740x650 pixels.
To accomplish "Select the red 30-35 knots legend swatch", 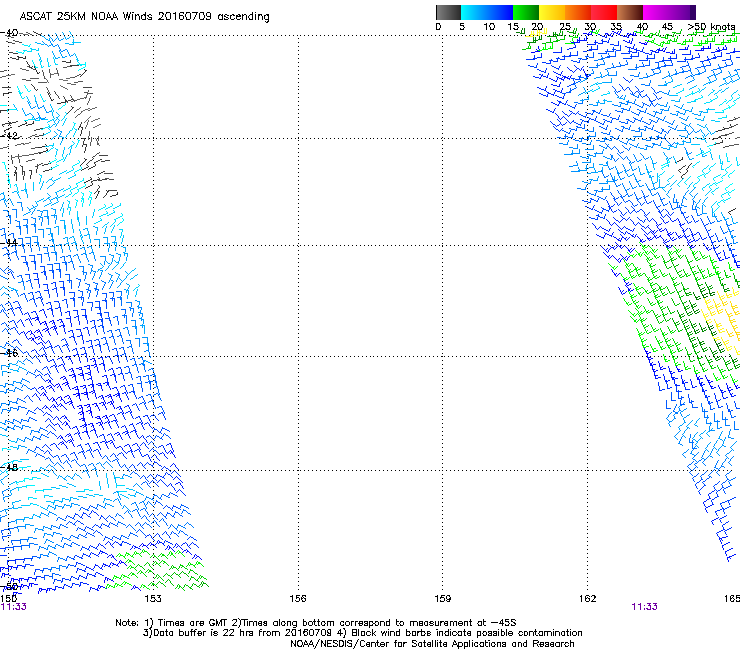I will coord(604,12).
